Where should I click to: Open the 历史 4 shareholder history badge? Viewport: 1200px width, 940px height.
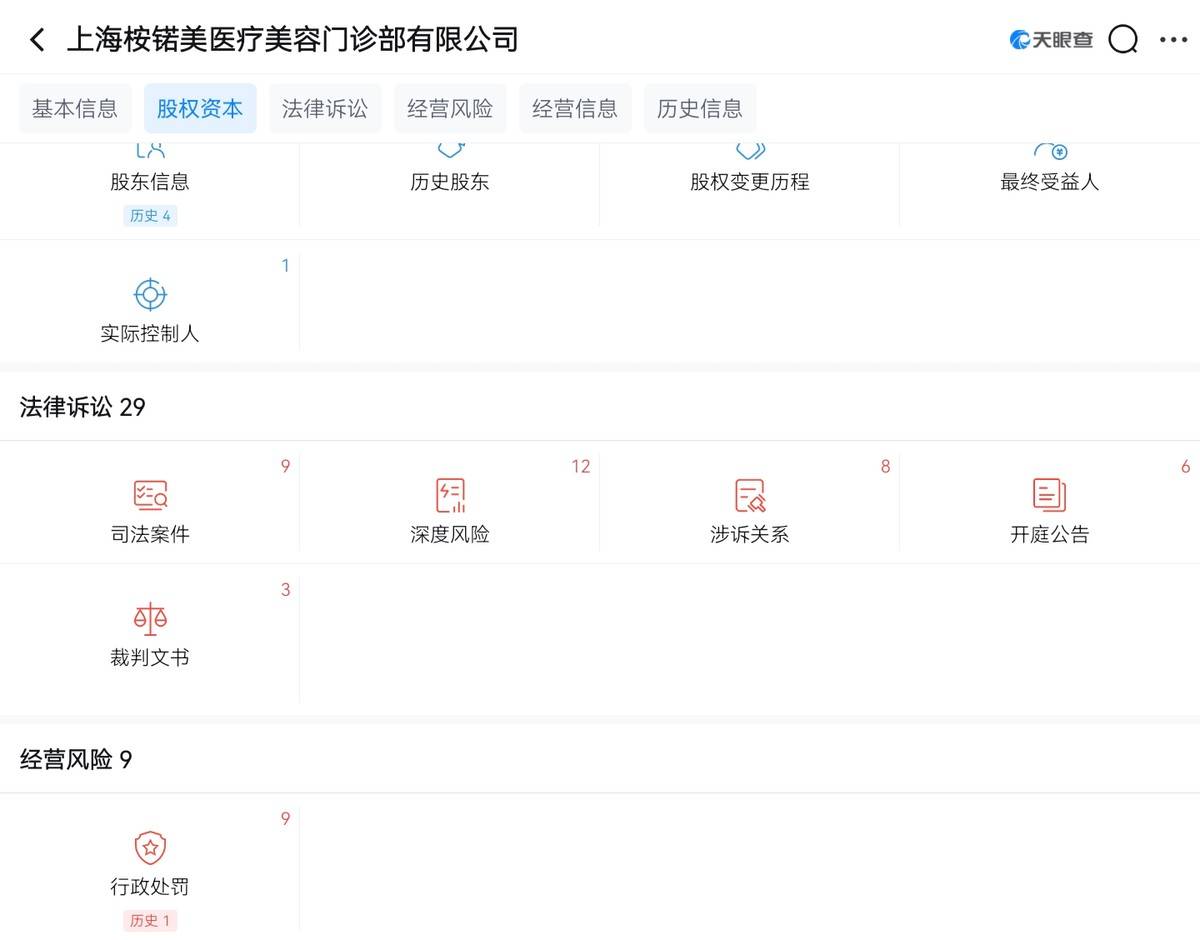coord(150,215)
